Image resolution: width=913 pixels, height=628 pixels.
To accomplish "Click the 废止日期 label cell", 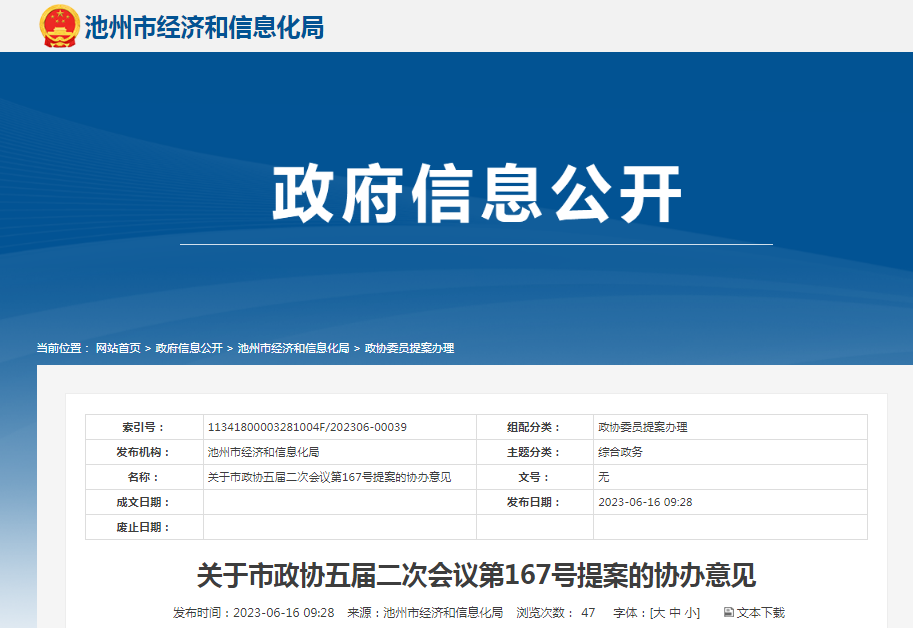I will tap(144, 527).
